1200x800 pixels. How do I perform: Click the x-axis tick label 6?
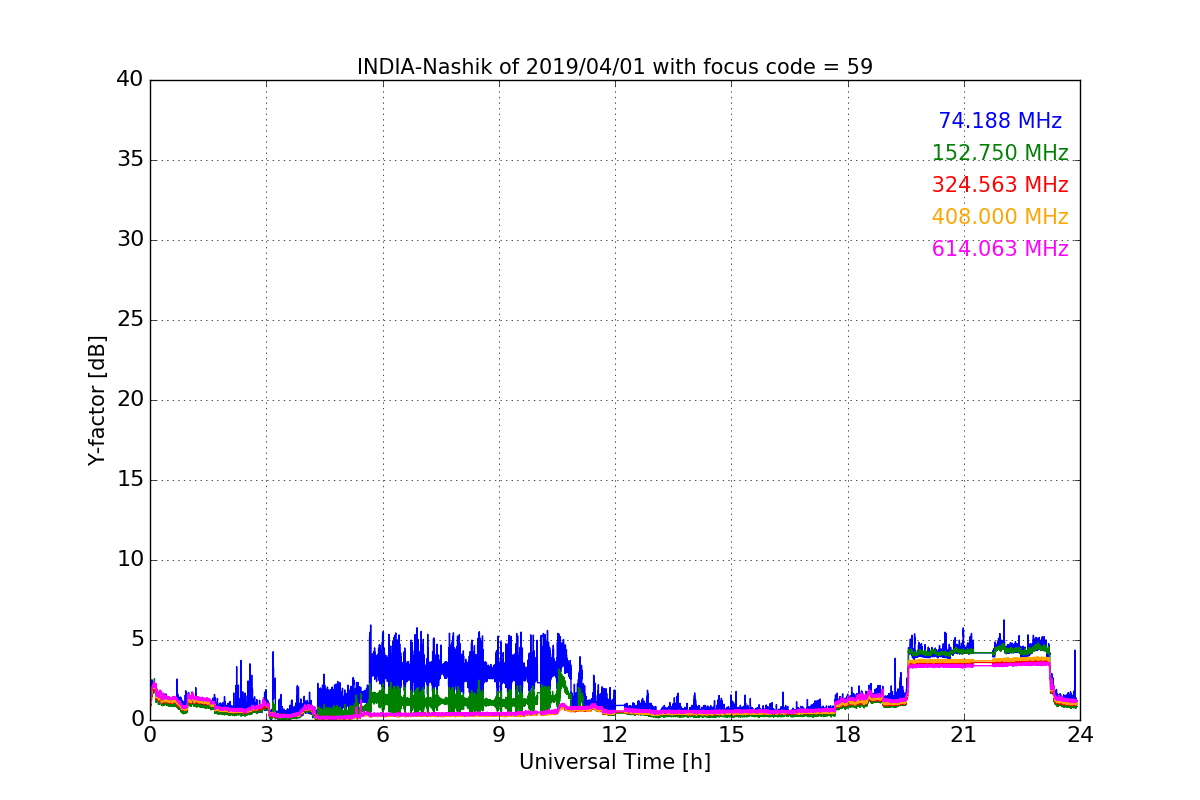(383, 735)
